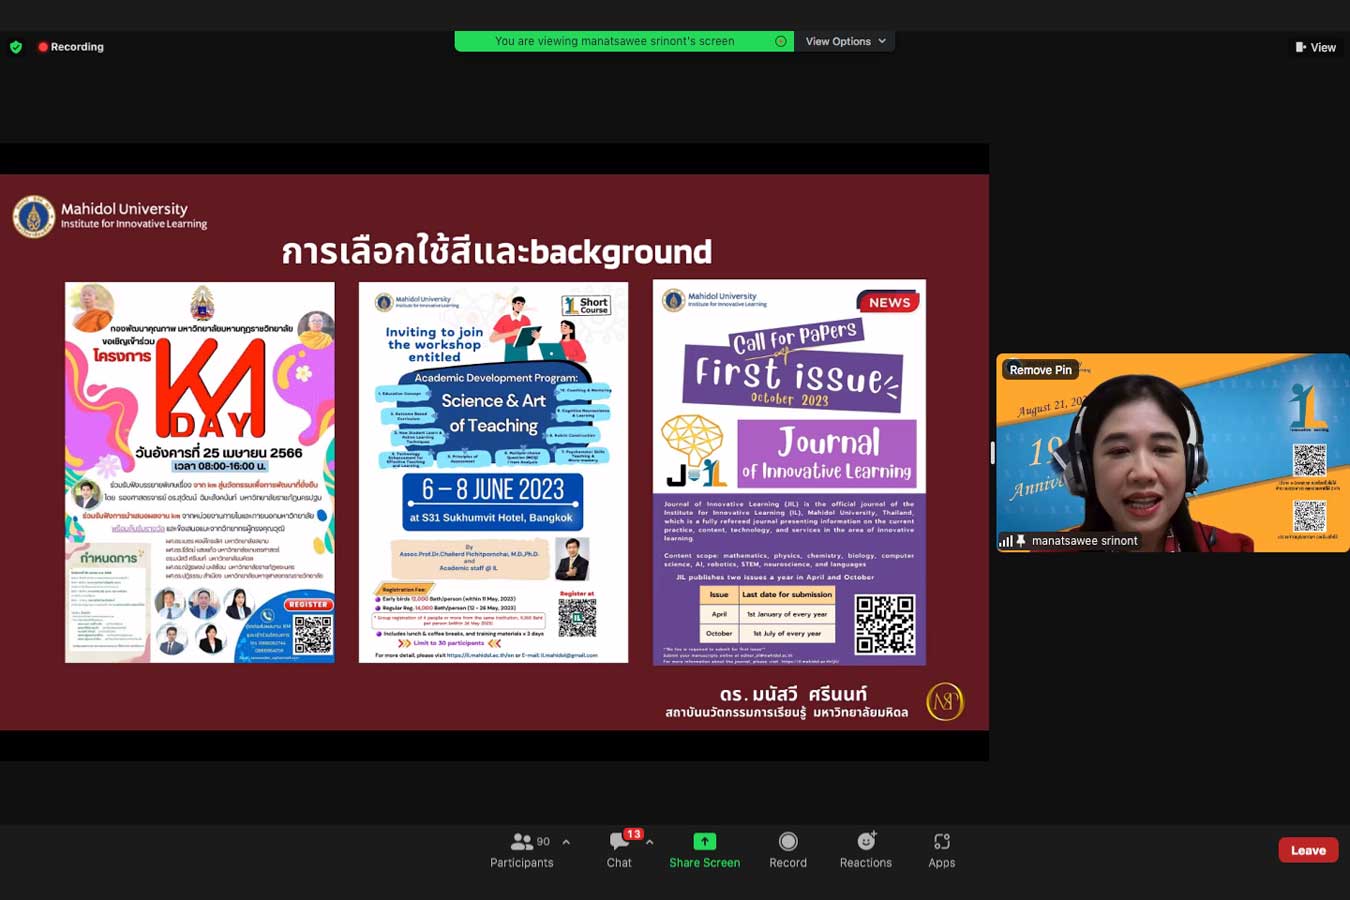Expand the chevron next to Chat
Image resolution: width=1350 pixels, height=900 pixels.
[650, 842]
